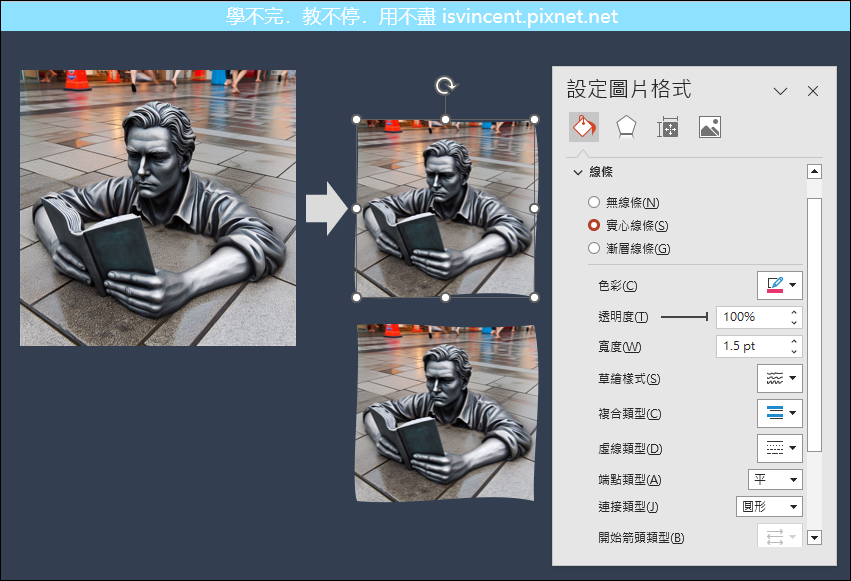Open the 端點類型(A) cap type dropdown
851x581 pixels.
(775, 480)
